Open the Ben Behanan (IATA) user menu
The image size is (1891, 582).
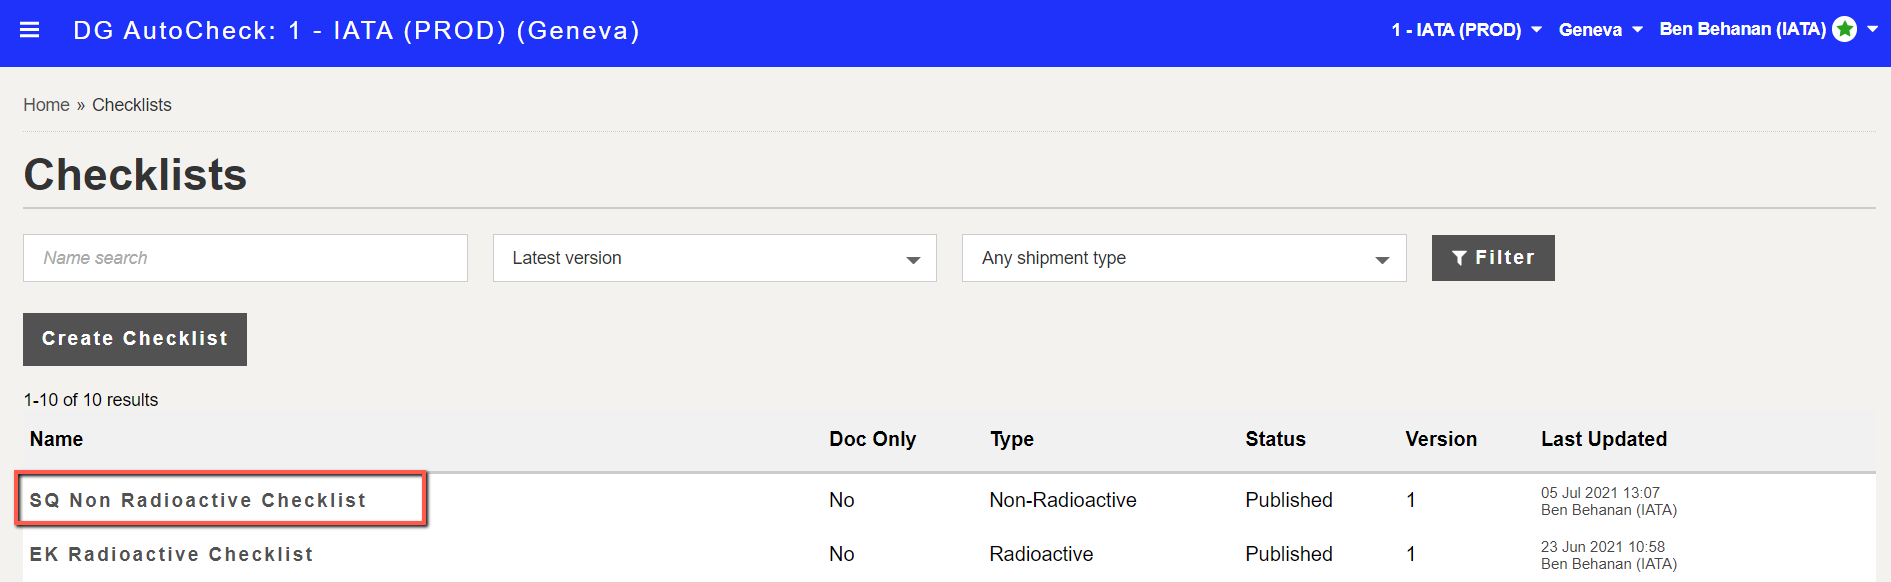click(1768, 30)
